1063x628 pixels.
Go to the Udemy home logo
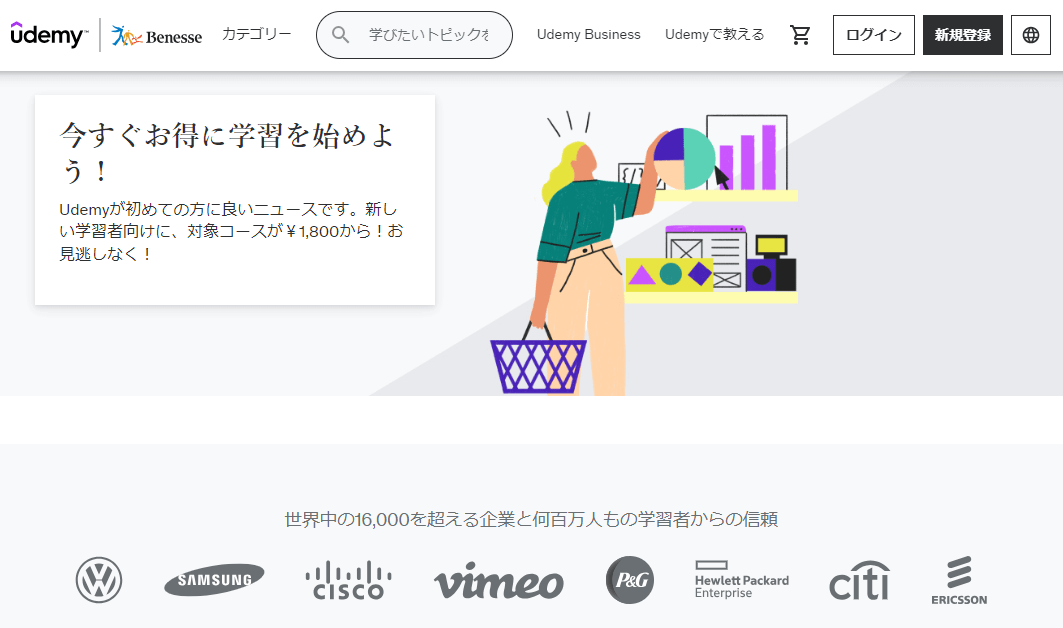tap(49, 35)
